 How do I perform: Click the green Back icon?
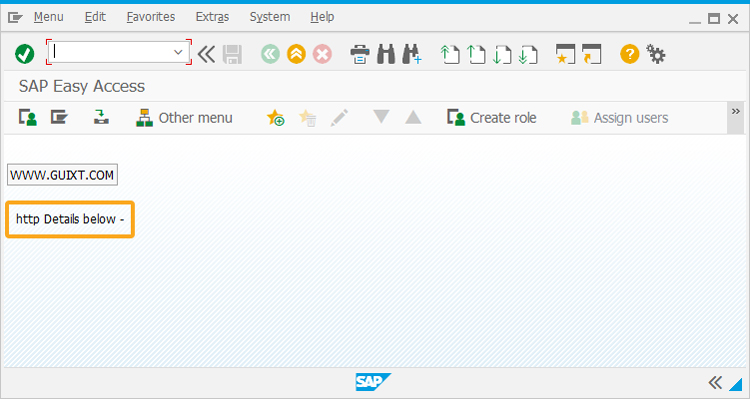tap(270, 54)
